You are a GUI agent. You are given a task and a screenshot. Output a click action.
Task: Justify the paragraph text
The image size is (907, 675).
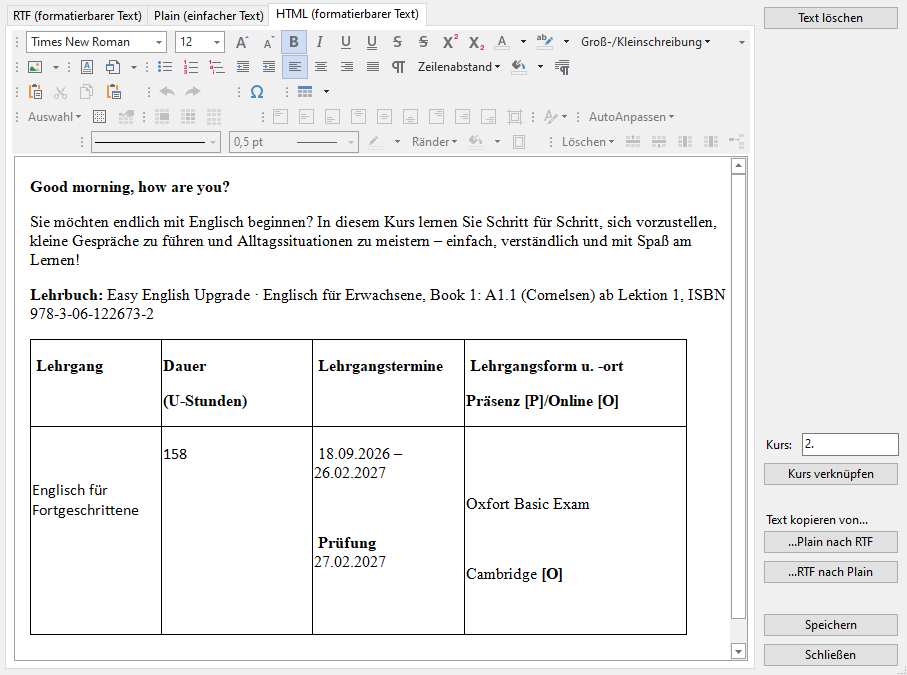point(373,67)
